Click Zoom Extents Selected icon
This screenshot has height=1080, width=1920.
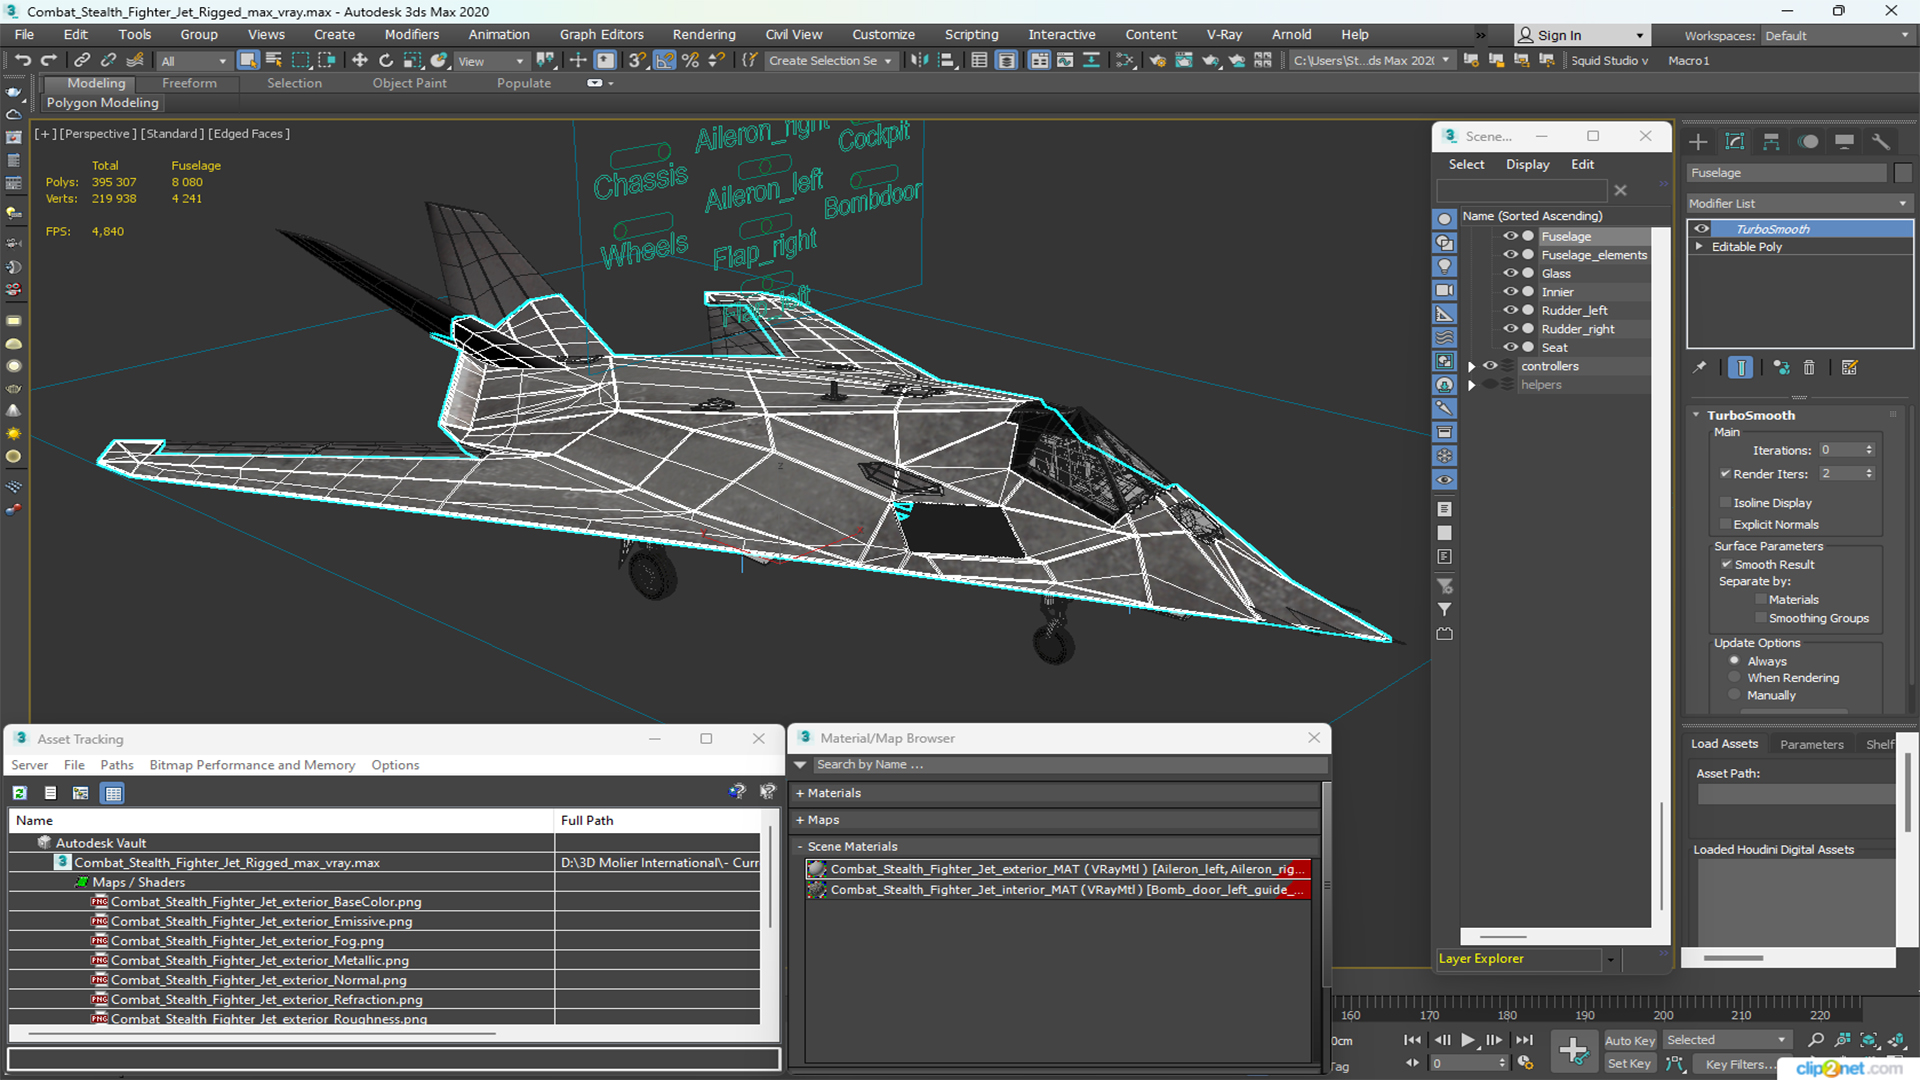coord(1869,1040)
